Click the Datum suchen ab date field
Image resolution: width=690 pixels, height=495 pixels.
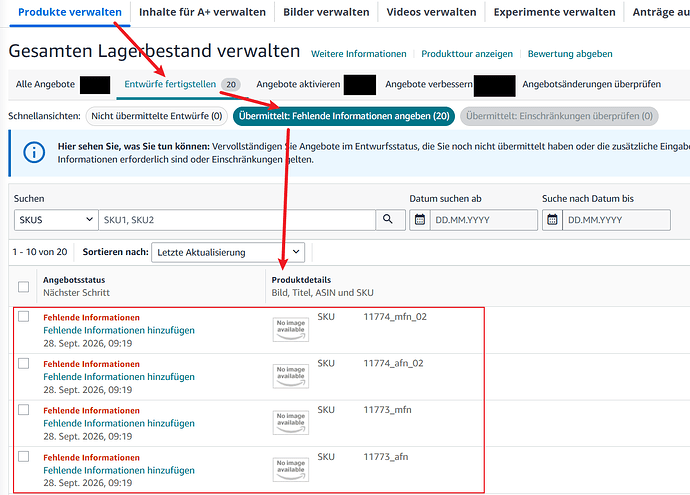484,220
